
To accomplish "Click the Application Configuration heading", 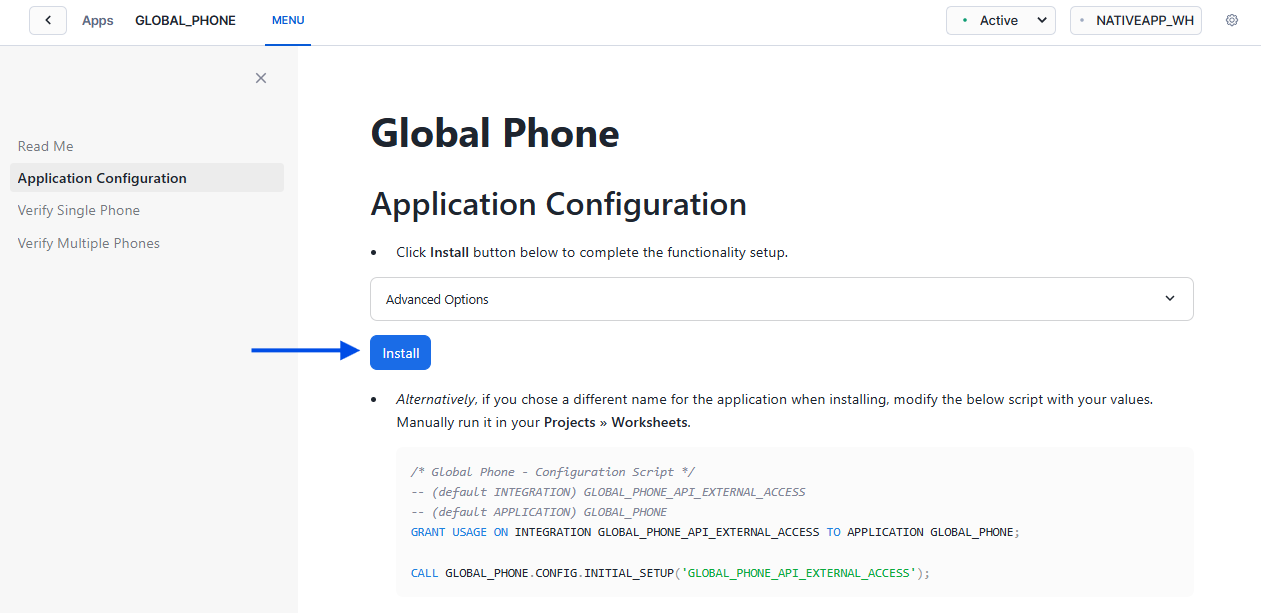I will [x=559, y=204].
